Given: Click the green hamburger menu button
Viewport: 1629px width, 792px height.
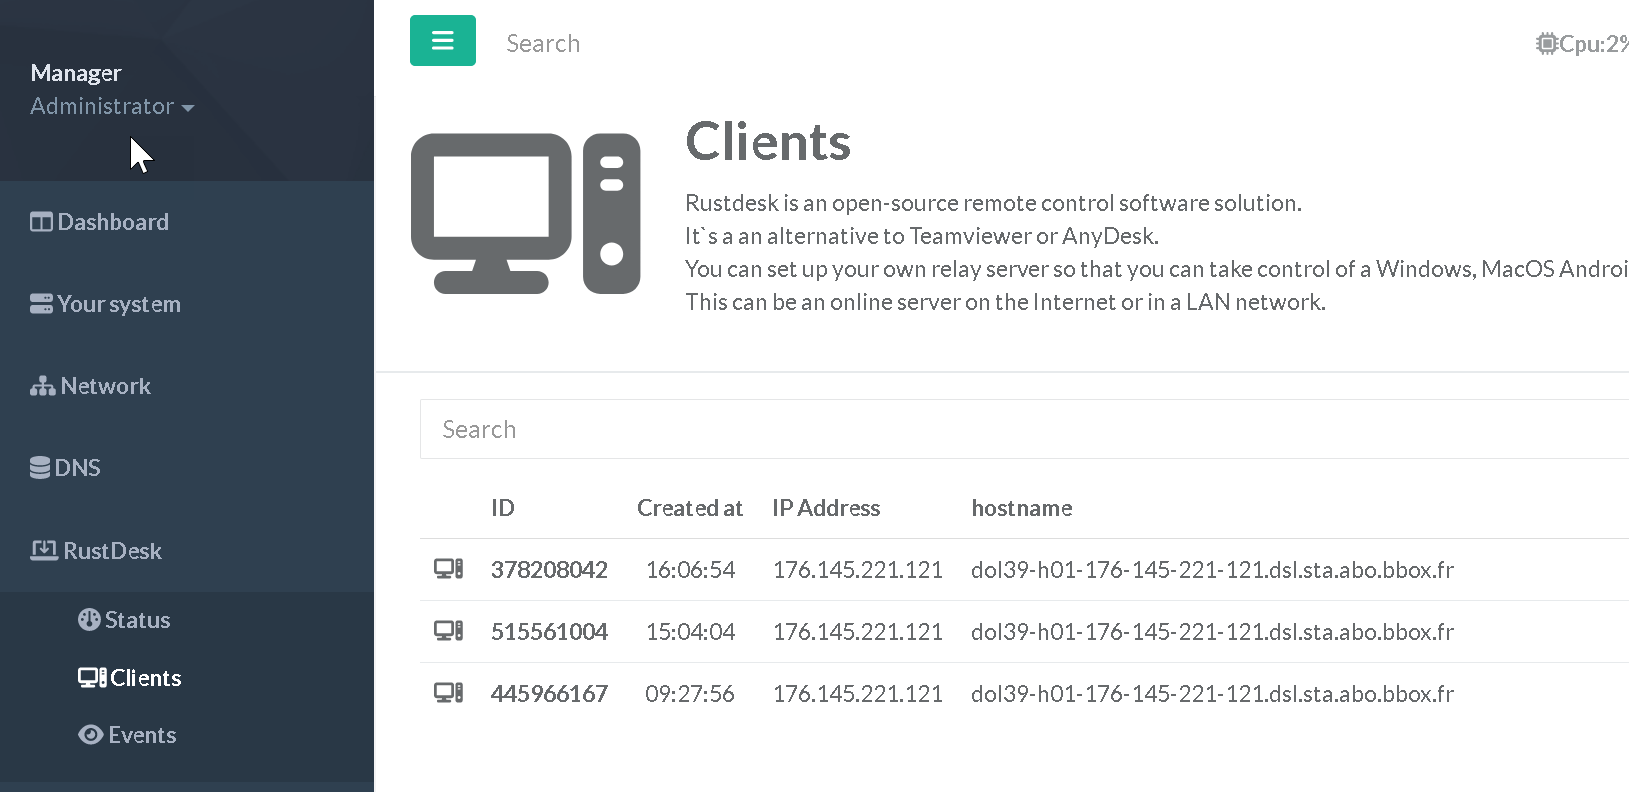Looking at the screenshot, I should pos(442,41).
